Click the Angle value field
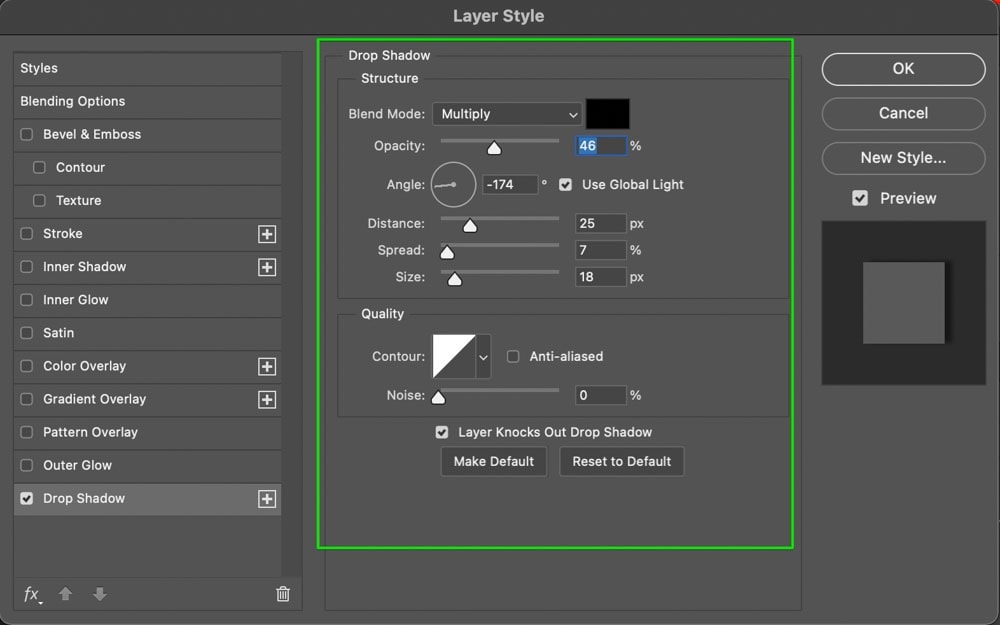The height and width of the screenshot is (625, 1000). tap(510, 185)
